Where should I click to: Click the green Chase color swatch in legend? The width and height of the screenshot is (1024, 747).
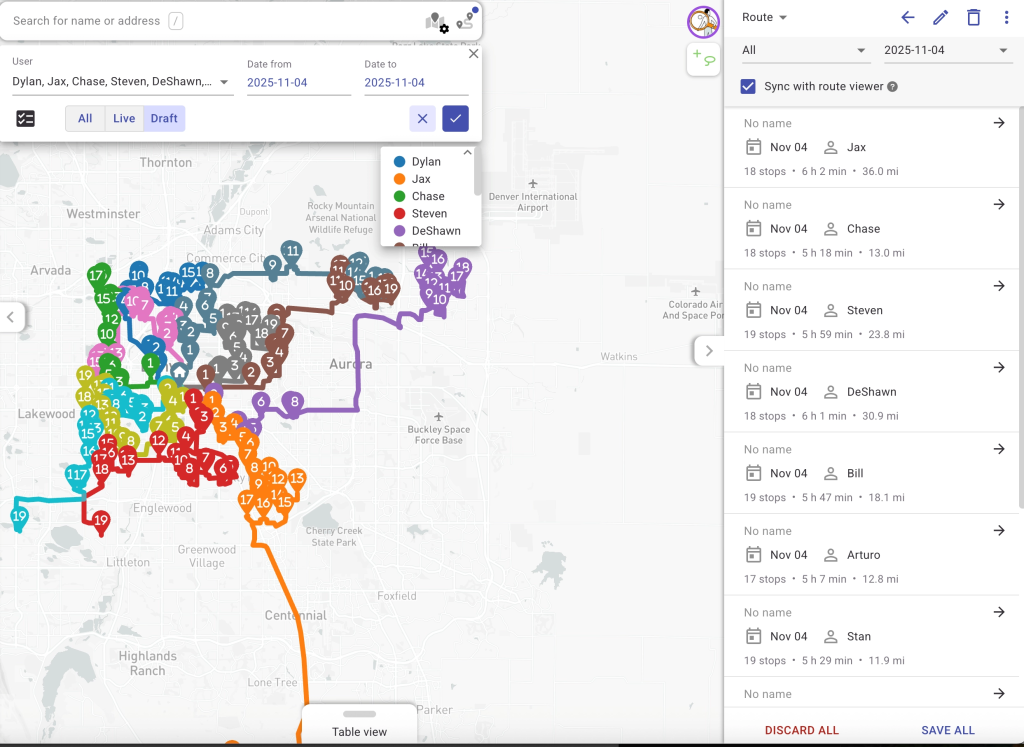pyautogui.click(x=400, y=196)
